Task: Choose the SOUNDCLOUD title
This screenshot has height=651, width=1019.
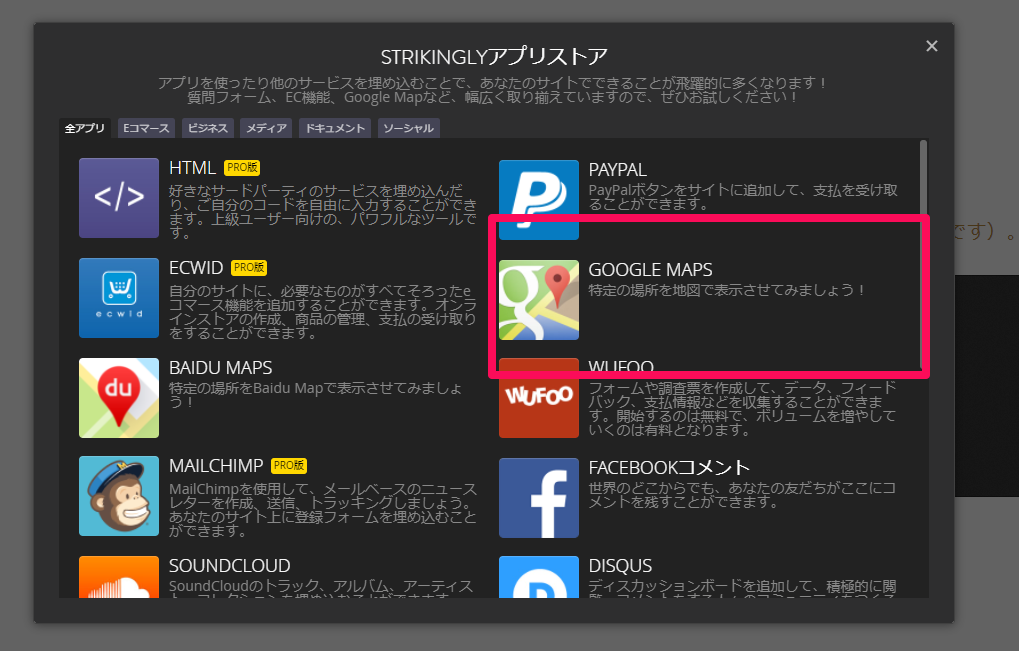Action: pos(230,566)
